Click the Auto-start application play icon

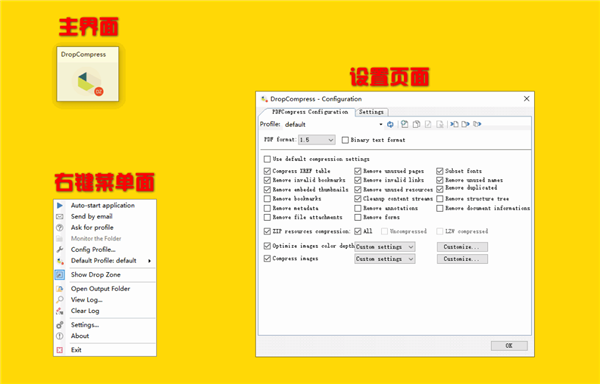(x=60, y=205)
